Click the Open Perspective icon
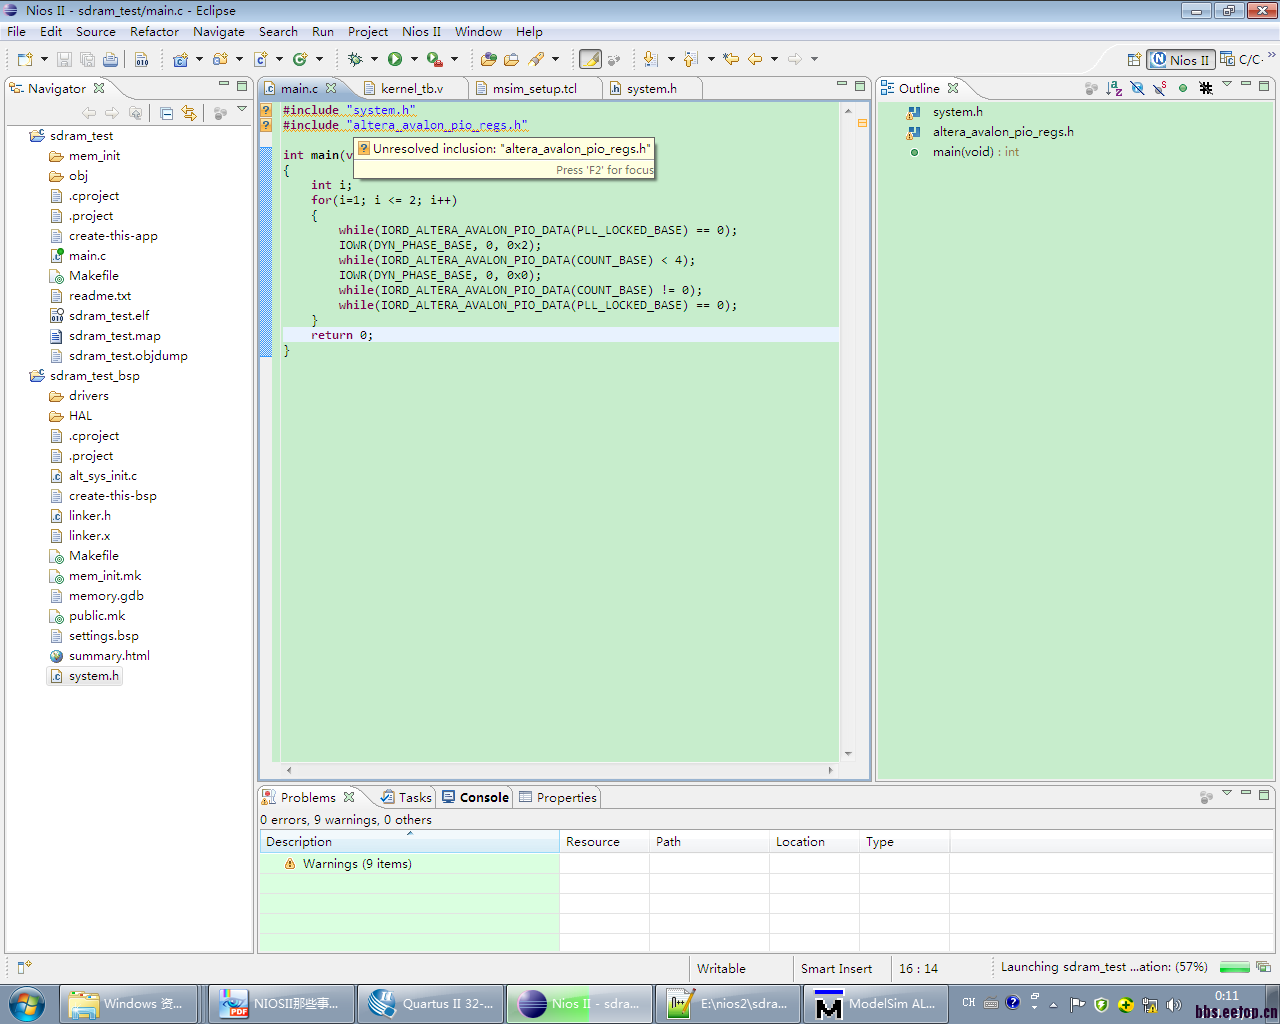1280x1024 pixels. [x=1134, y=60]
